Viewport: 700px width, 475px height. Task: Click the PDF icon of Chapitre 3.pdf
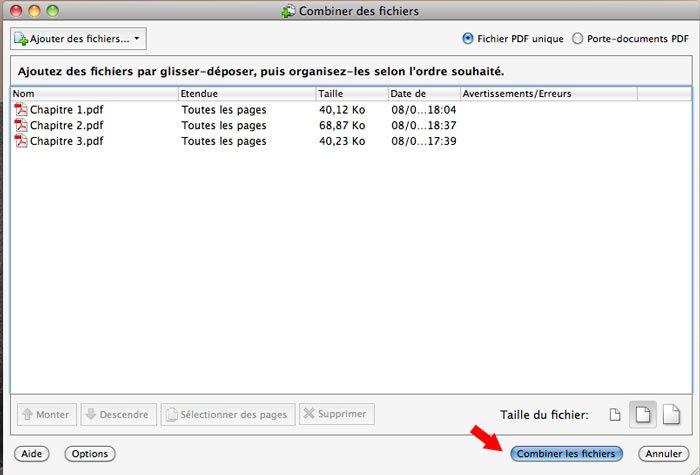click(x=20, y=142)
